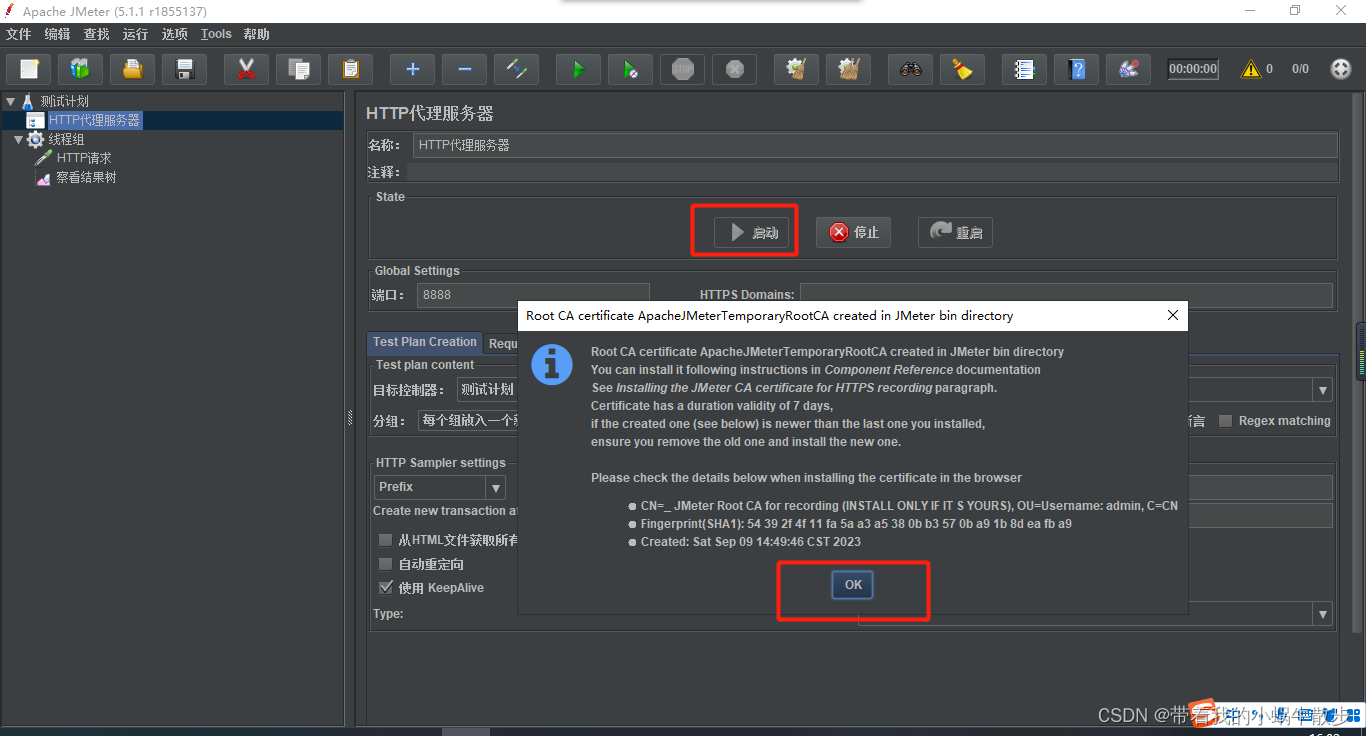
Task: Open the 目标控制器 dropdown arrow
Action: point(1323,390)
